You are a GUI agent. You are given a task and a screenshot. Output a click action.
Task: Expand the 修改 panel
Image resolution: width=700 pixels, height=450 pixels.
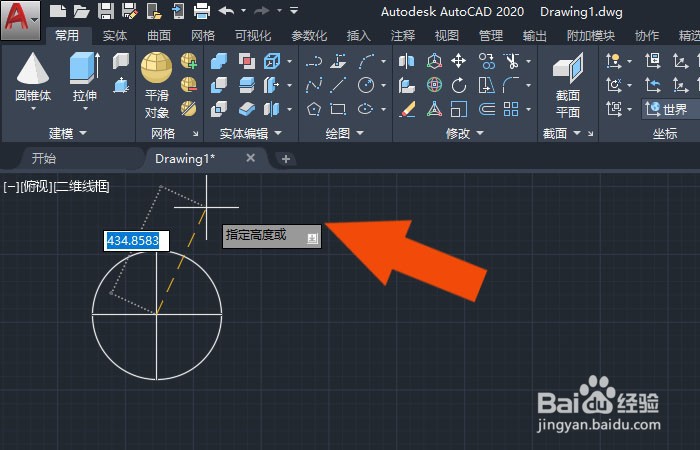coord(465,133)
